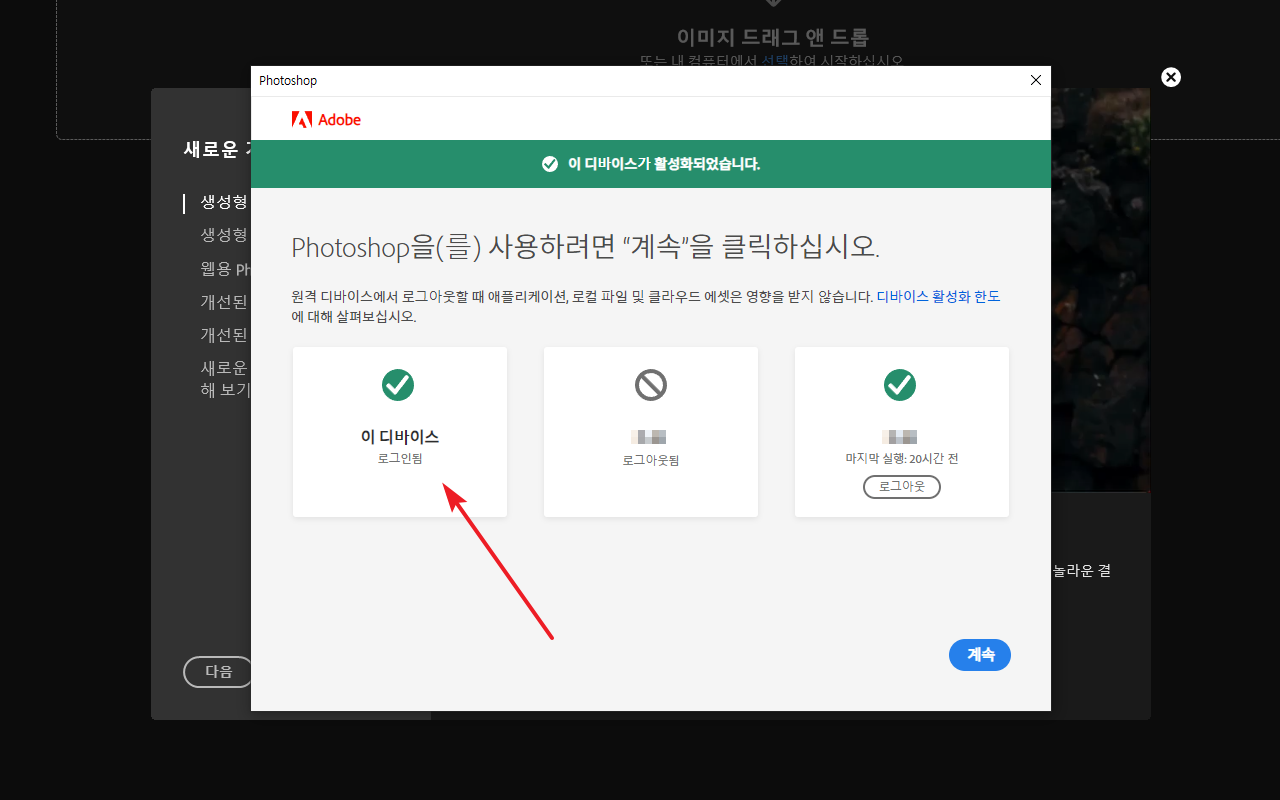Image resolution: width=1280 pixels, height=800 pixels.
Task: Click the Adobe logo in the dialog header
Action: (x=326, y=120)
